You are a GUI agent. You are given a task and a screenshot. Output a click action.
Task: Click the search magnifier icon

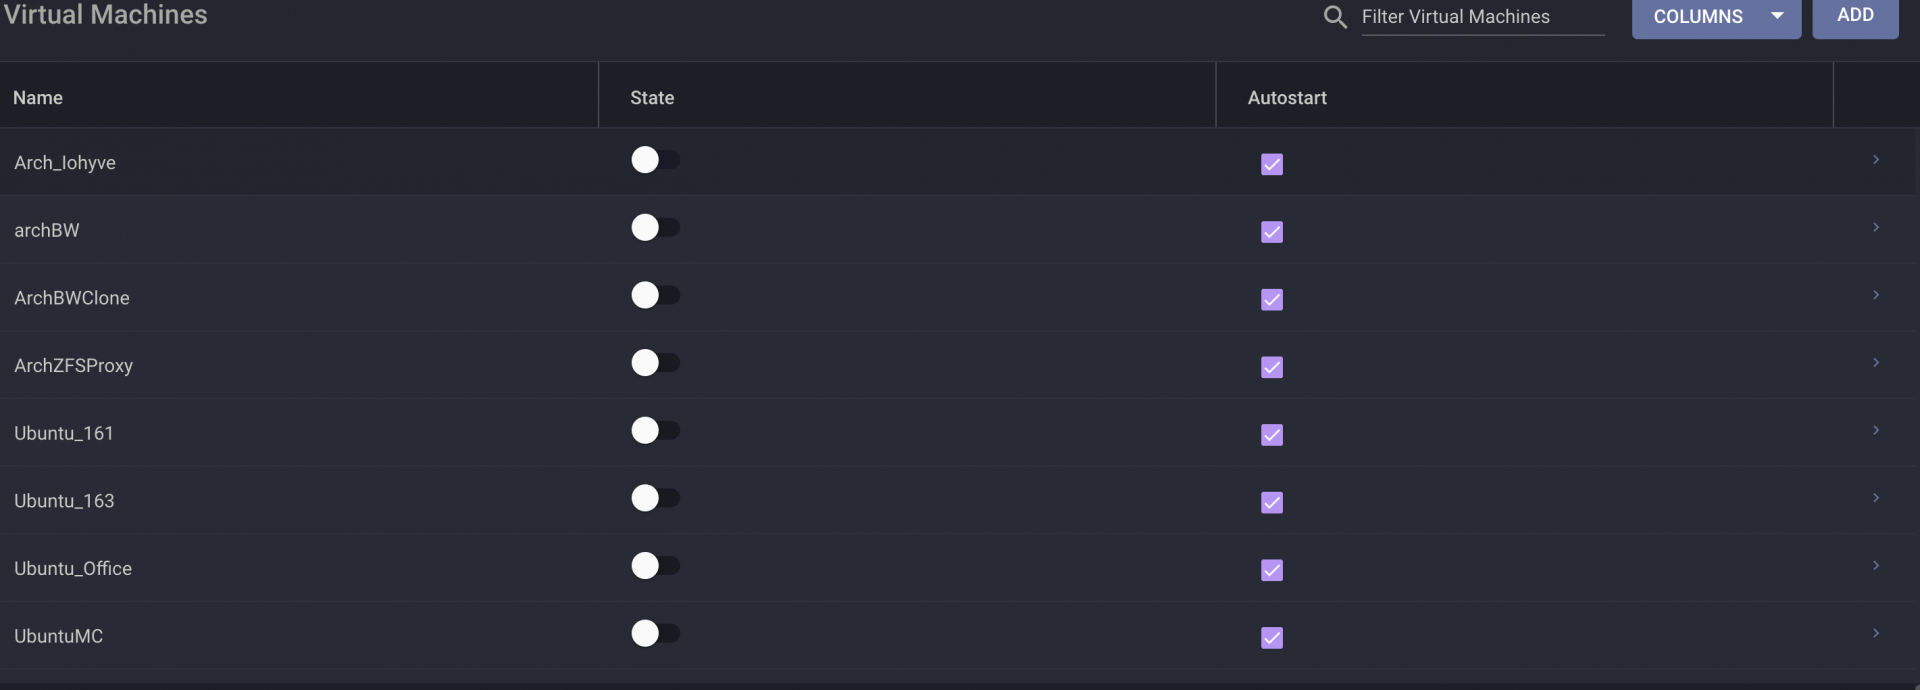point(1335,17)
